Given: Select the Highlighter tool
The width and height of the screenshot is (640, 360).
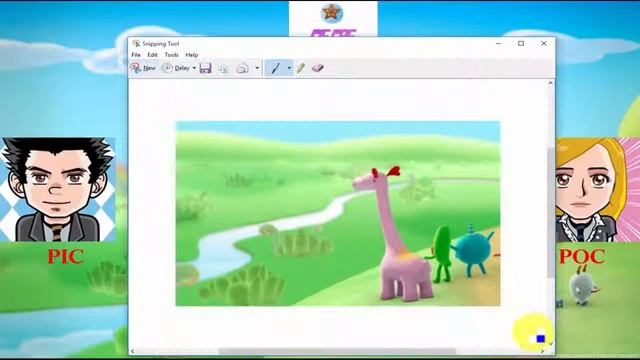Looking at the screenshot, I should click(301, 68).
